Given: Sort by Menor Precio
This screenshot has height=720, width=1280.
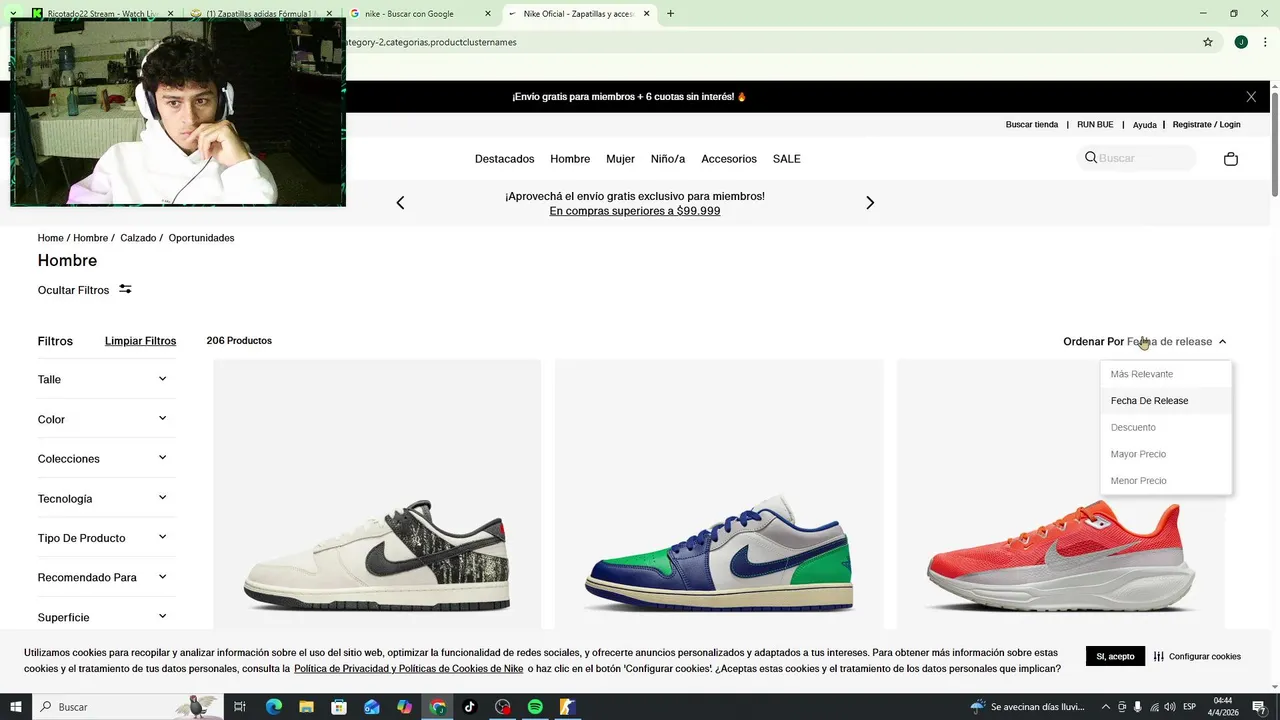Looking at the screenshot, I should [1165, 481].
